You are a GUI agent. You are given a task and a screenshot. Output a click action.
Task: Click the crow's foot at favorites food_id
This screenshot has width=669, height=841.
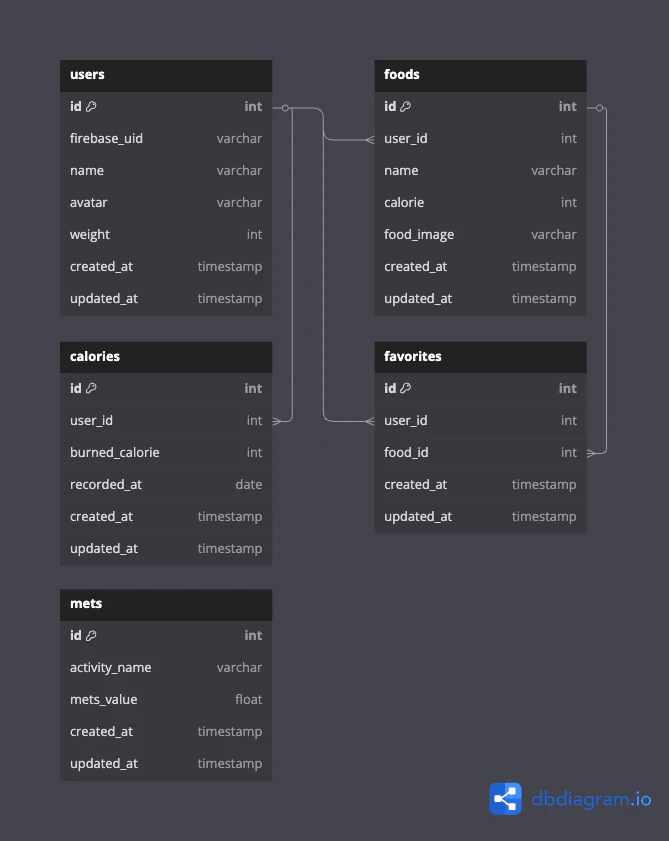tap(591, 453)
